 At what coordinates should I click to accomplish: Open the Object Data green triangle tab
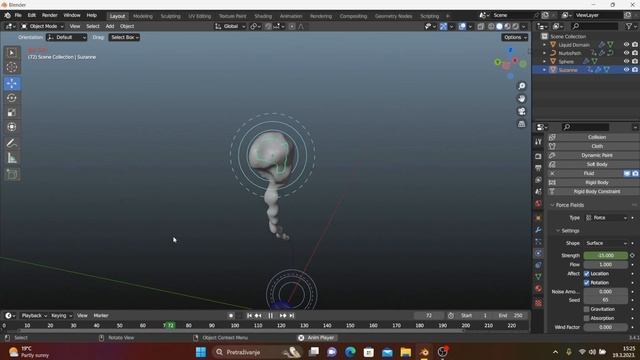pos(538,277)
